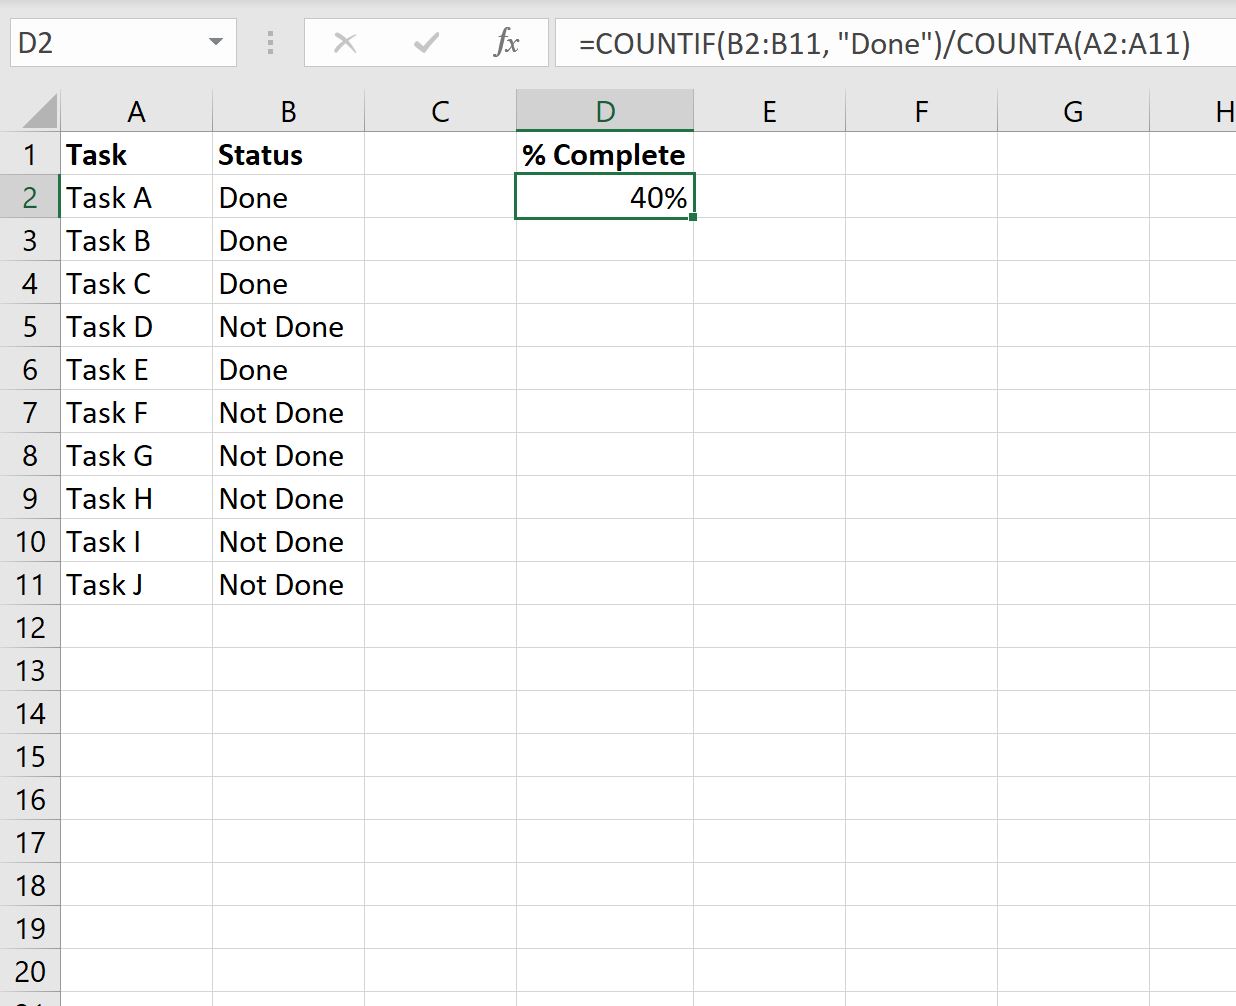Select row 2 header
Image resolution: width=1236 pixels, height=1006 pixels.
(30, 197)
